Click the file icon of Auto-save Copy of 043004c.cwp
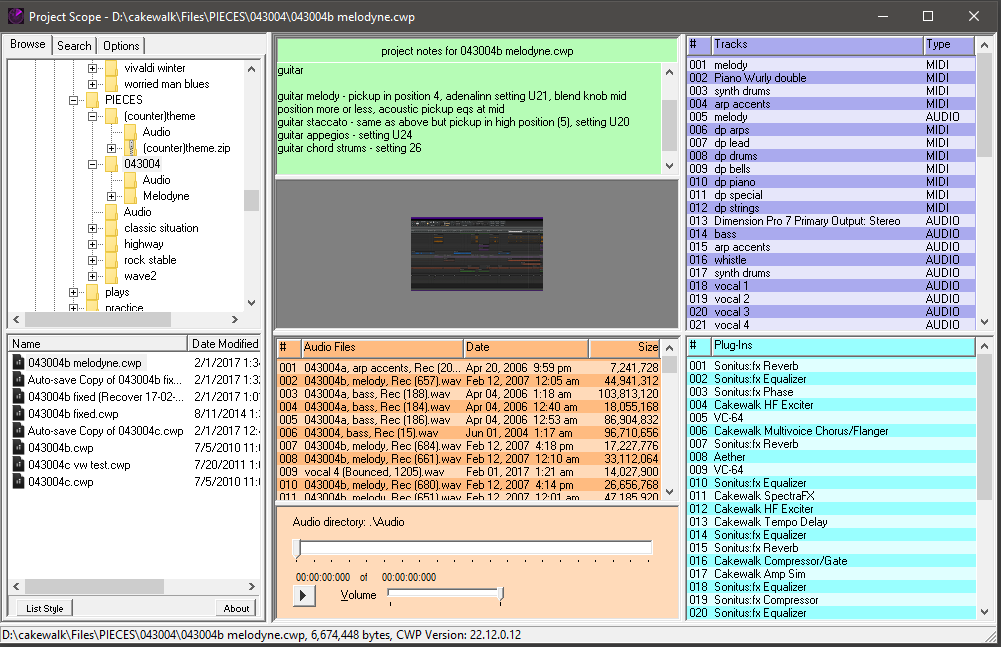The width and height of the screenshot is (1001, 647). click(18, 430)
